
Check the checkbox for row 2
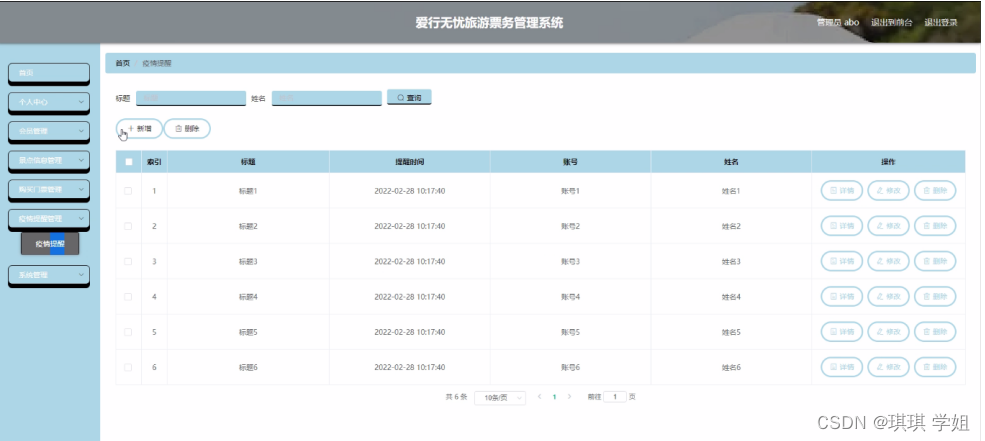tap(128, 226)
